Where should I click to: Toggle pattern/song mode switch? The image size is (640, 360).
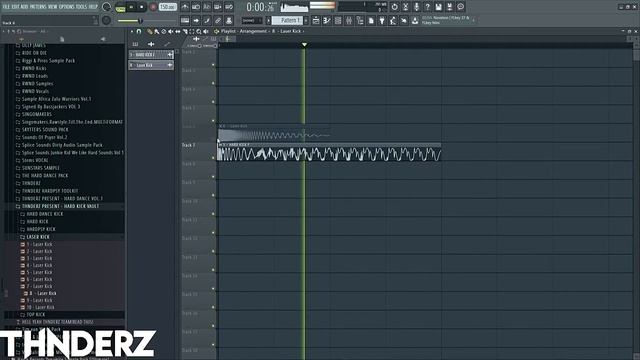[120, 7]
